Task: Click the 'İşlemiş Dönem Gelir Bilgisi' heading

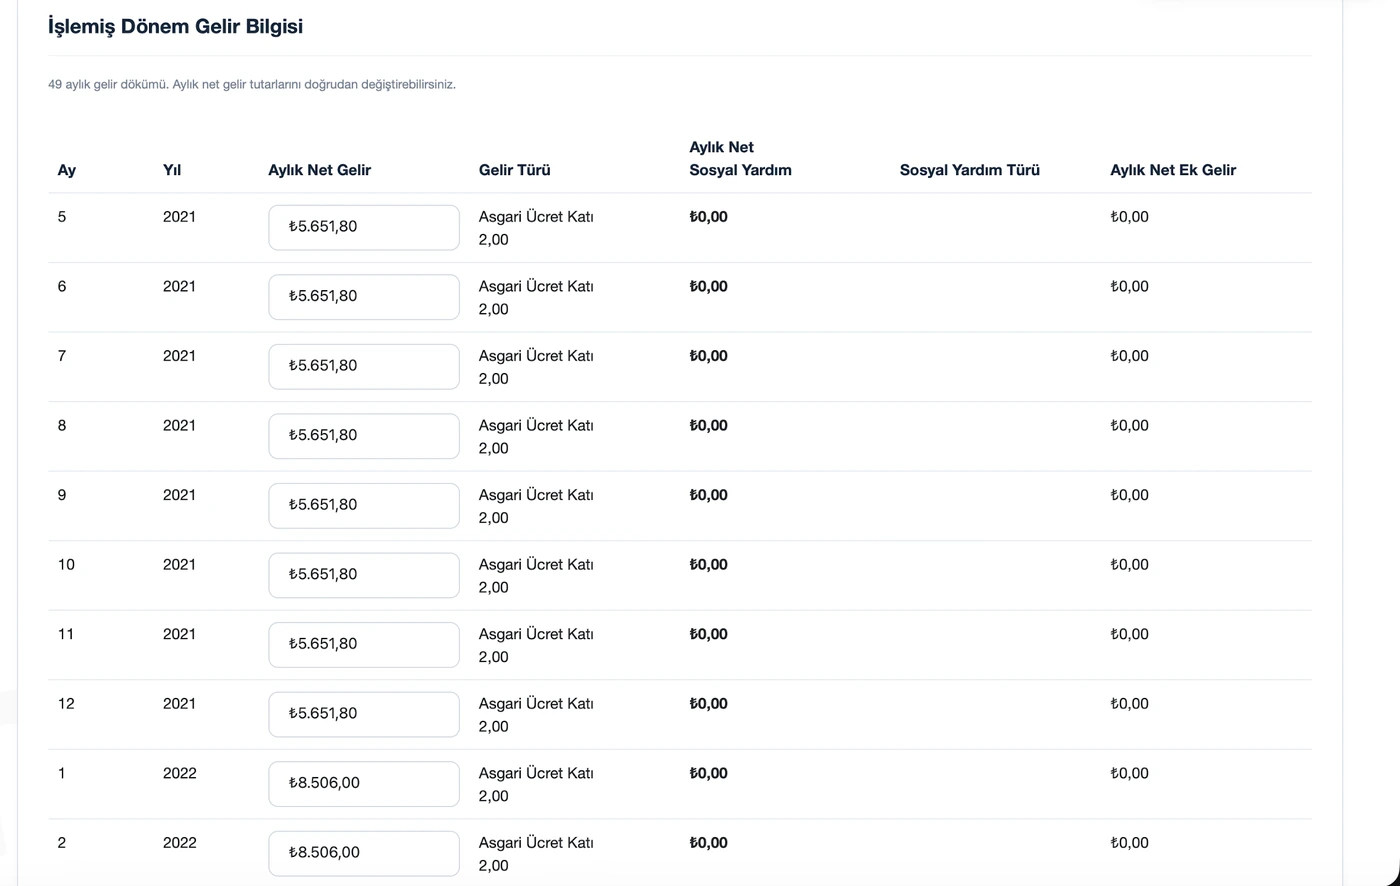Action: tap(175, 27)
